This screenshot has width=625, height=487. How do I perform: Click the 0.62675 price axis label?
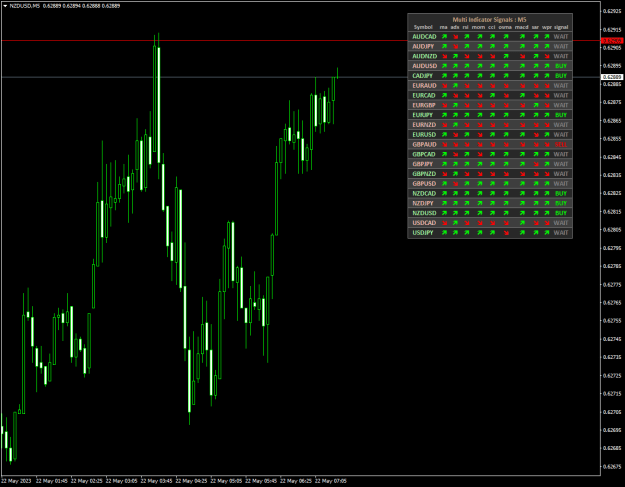pos(612,467)
